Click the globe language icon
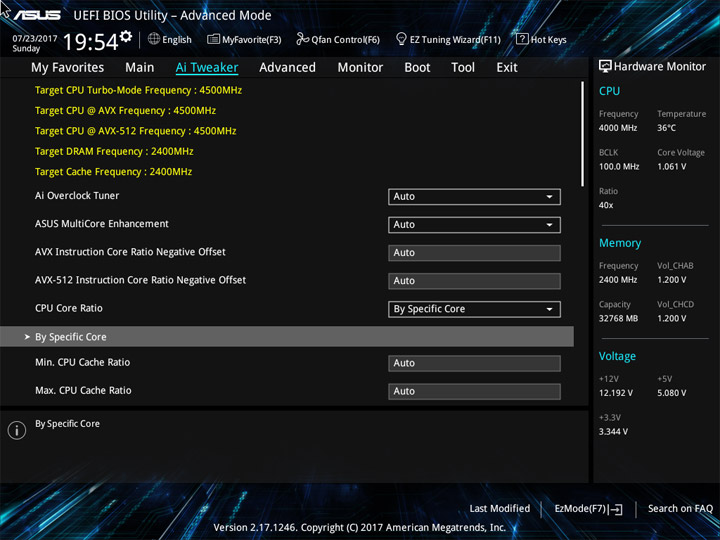 click(x=154, y=39)
